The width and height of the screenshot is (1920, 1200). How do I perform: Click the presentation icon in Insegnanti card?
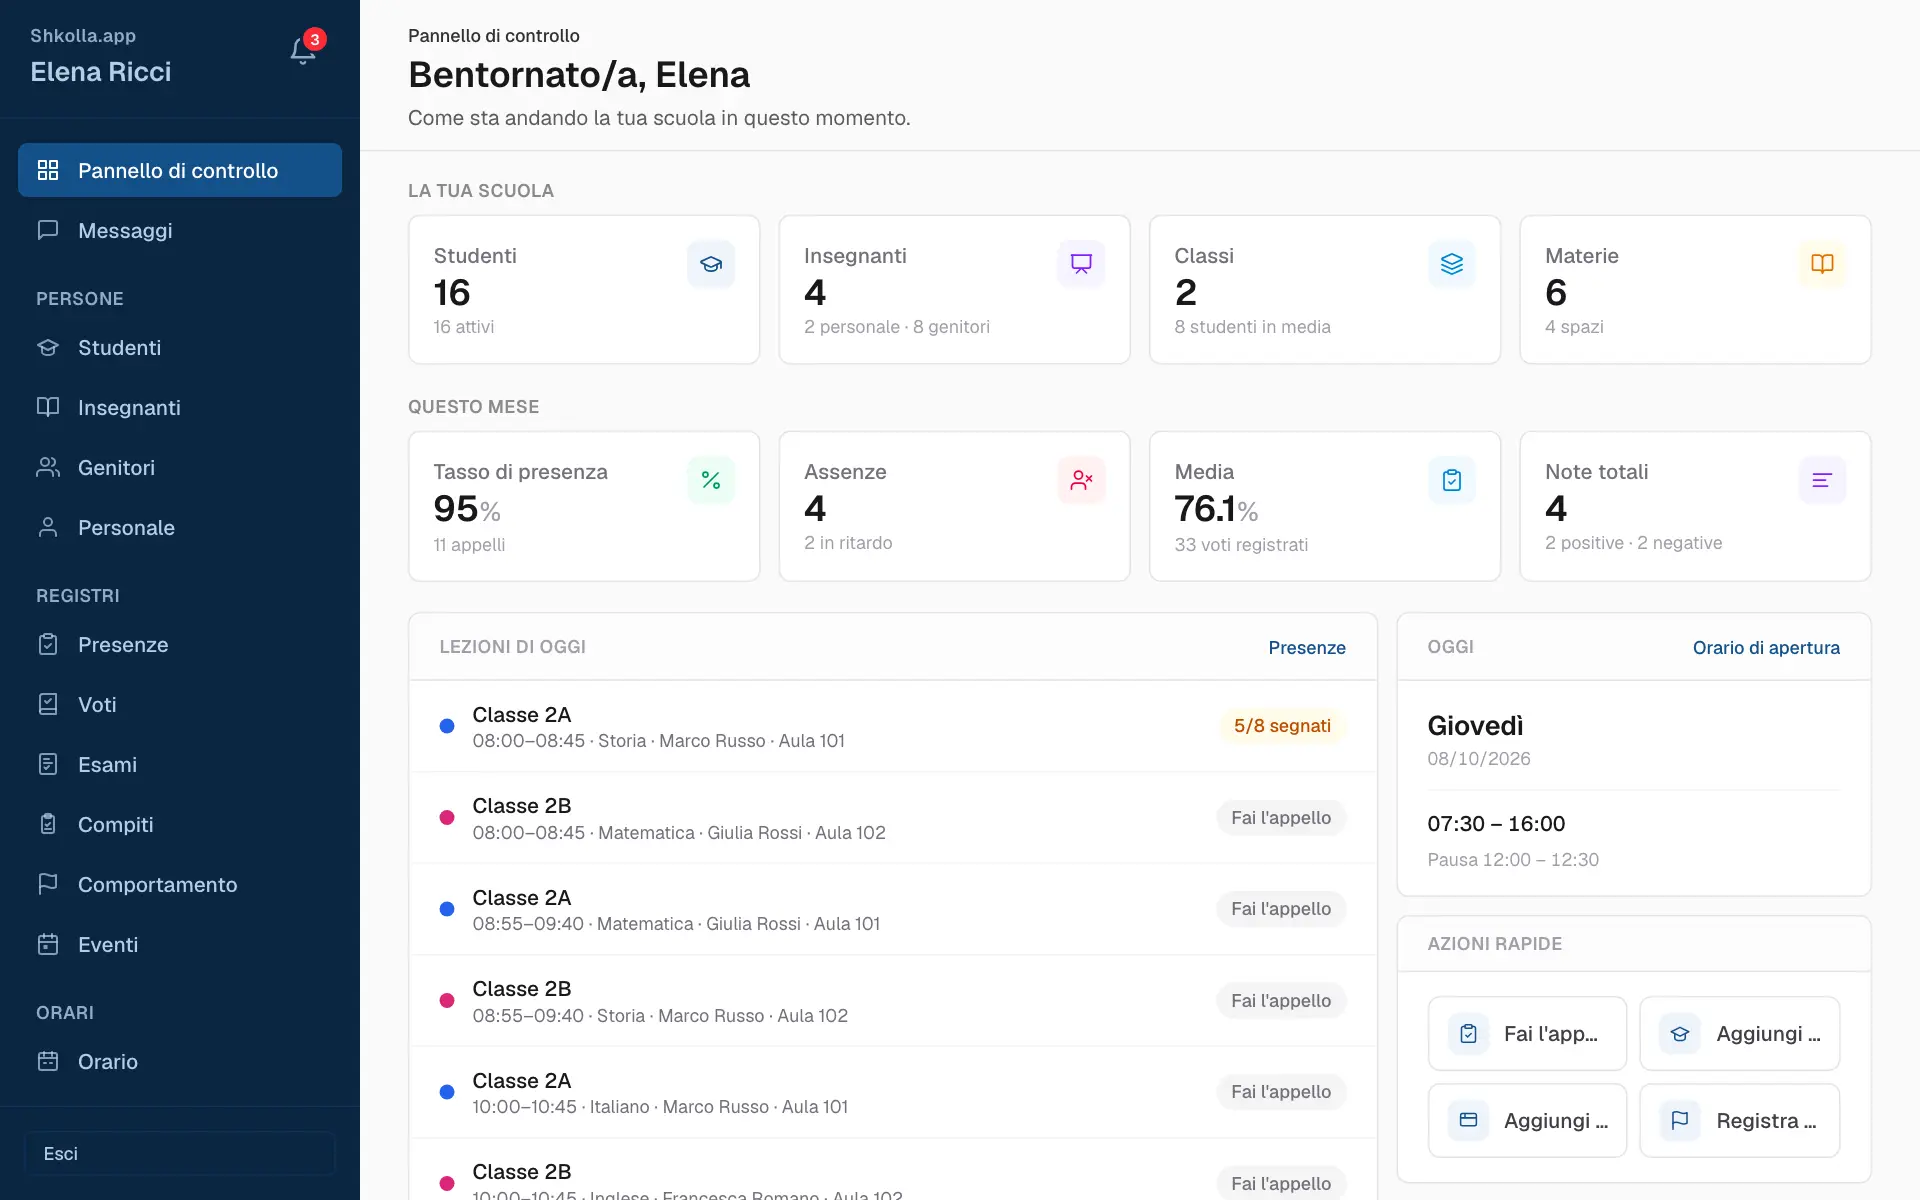click(x=1081, y=264)
